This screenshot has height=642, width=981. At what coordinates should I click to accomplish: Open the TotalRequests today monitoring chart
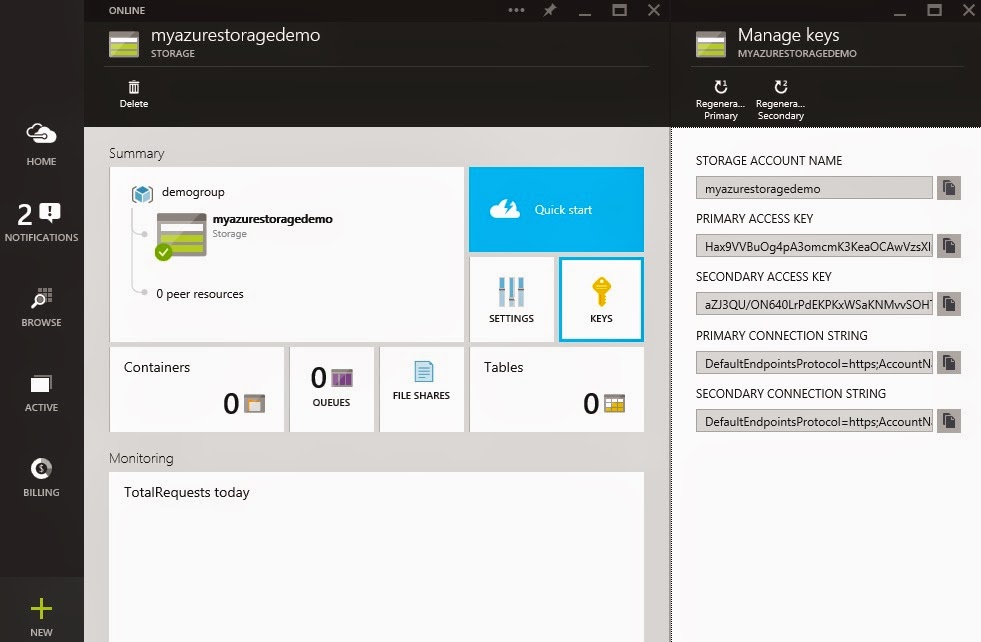377,557
